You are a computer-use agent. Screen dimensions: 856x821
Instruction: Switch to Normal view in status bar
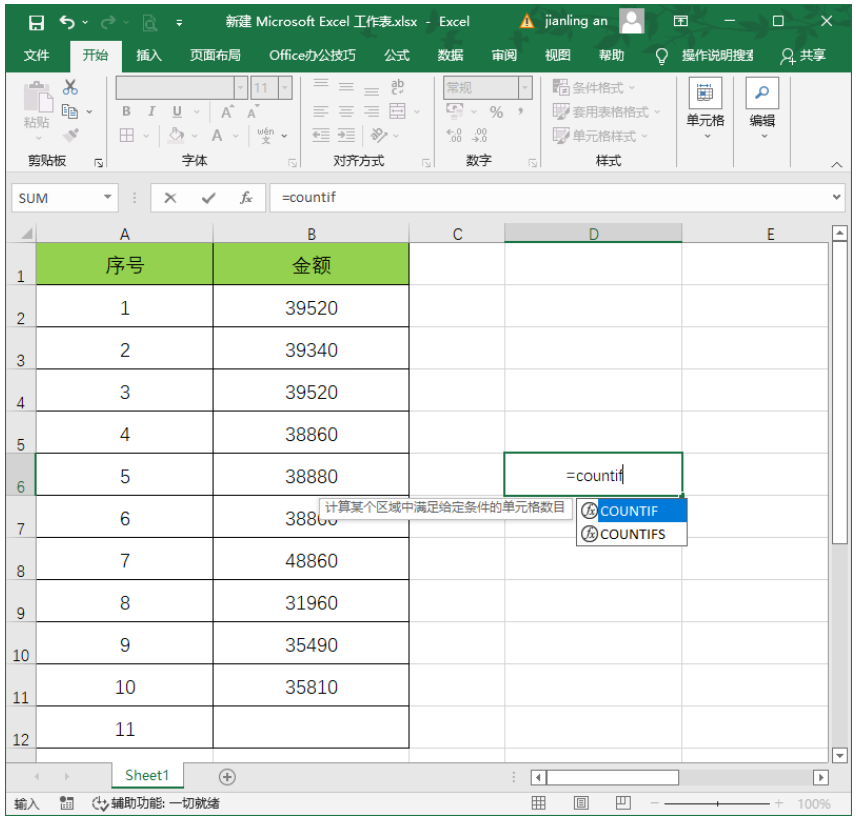(538, 803)
